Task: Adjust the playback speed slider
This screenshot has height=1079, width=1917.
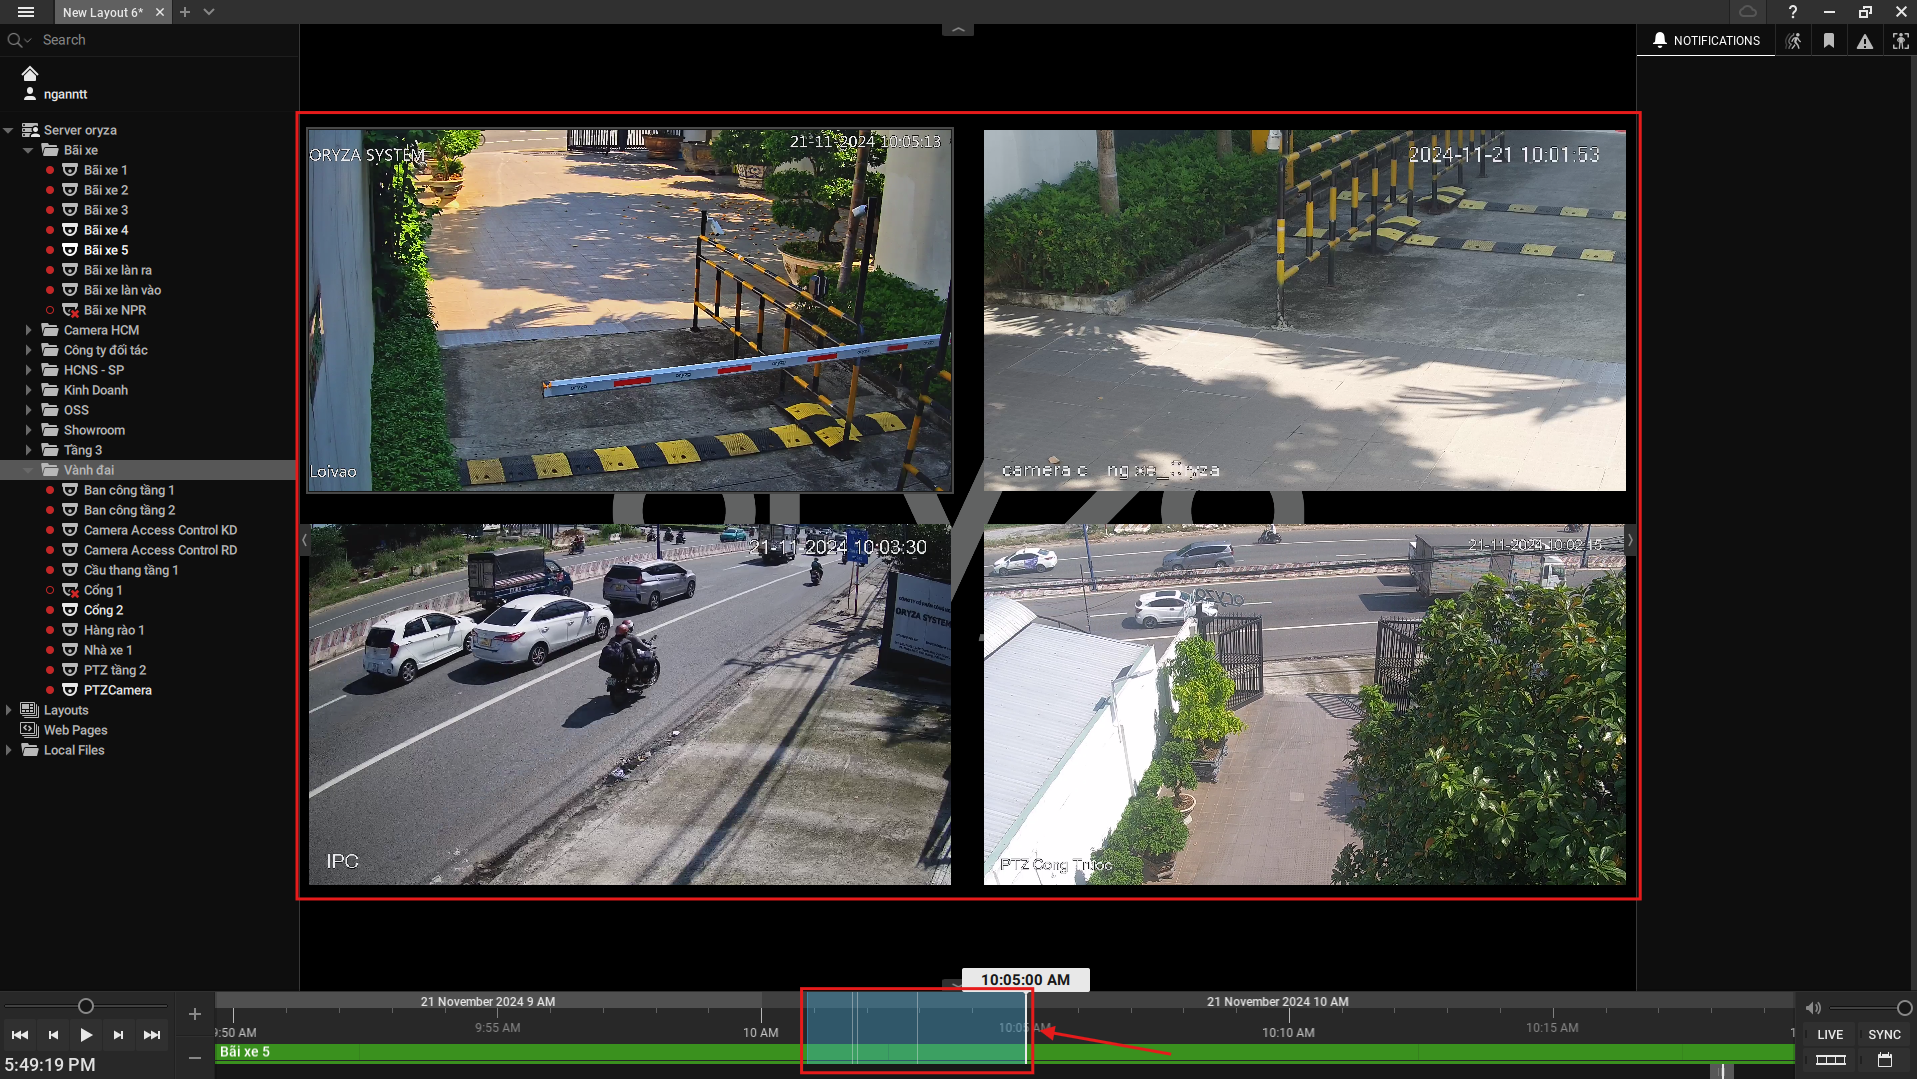Action: pos(86,1006)
